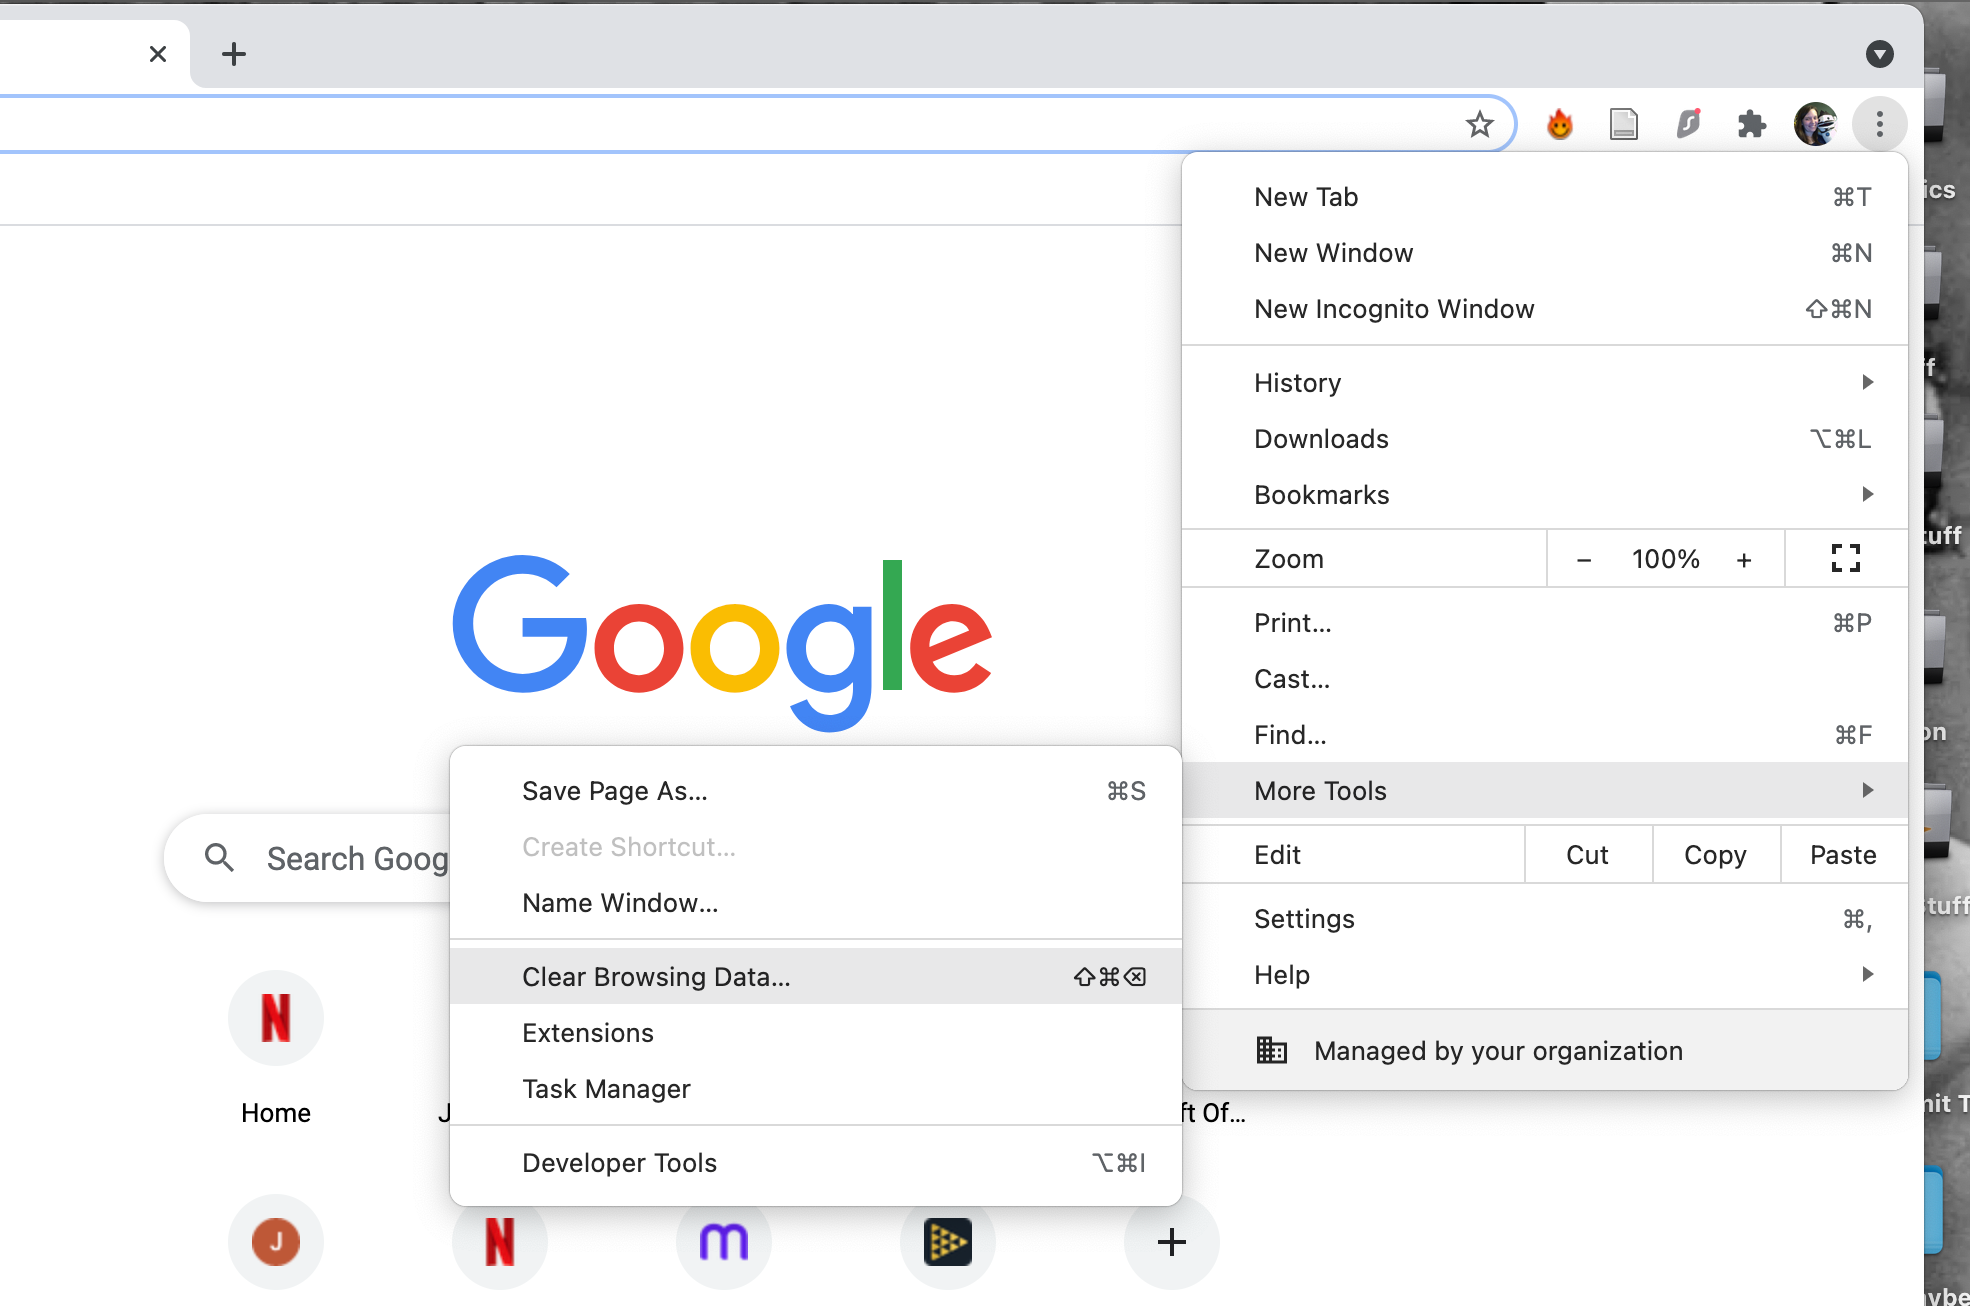
Task: Increase zoom with the plus control
Action: [1744, 558]
